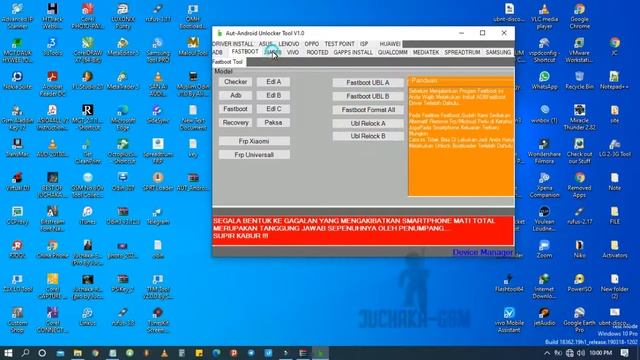Switch to the LENOVO tab
640x360 pixels.
289,44
